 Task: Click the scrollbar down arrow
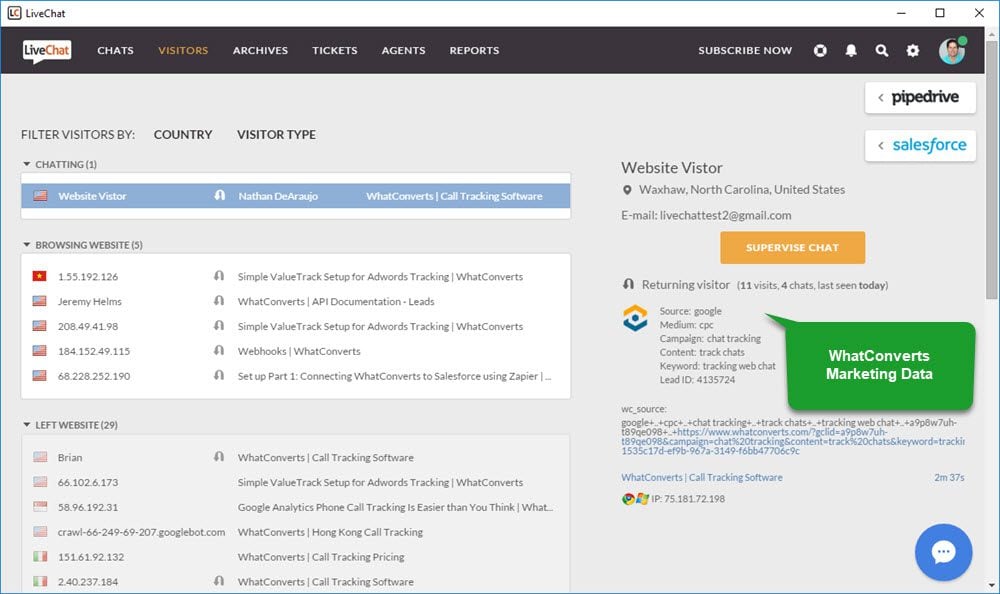991,585
